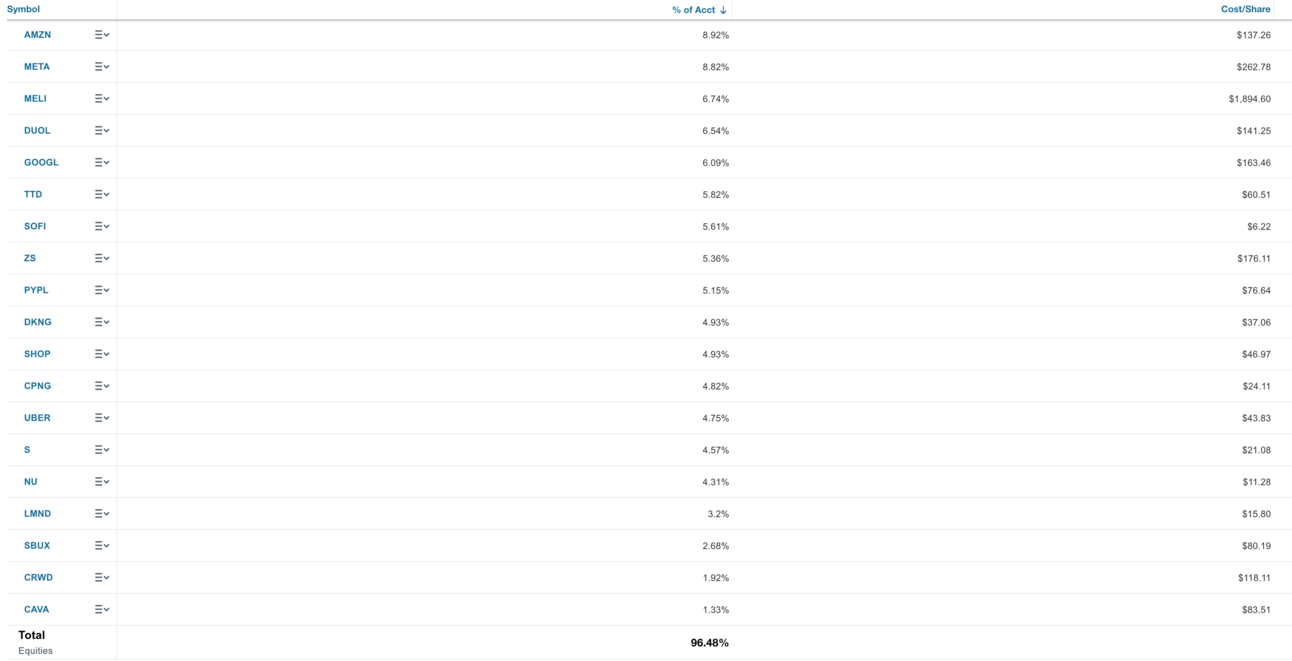1292x661 pixels.
Task: Open the action menu icon for GOOGL
Action: [102, 163]
